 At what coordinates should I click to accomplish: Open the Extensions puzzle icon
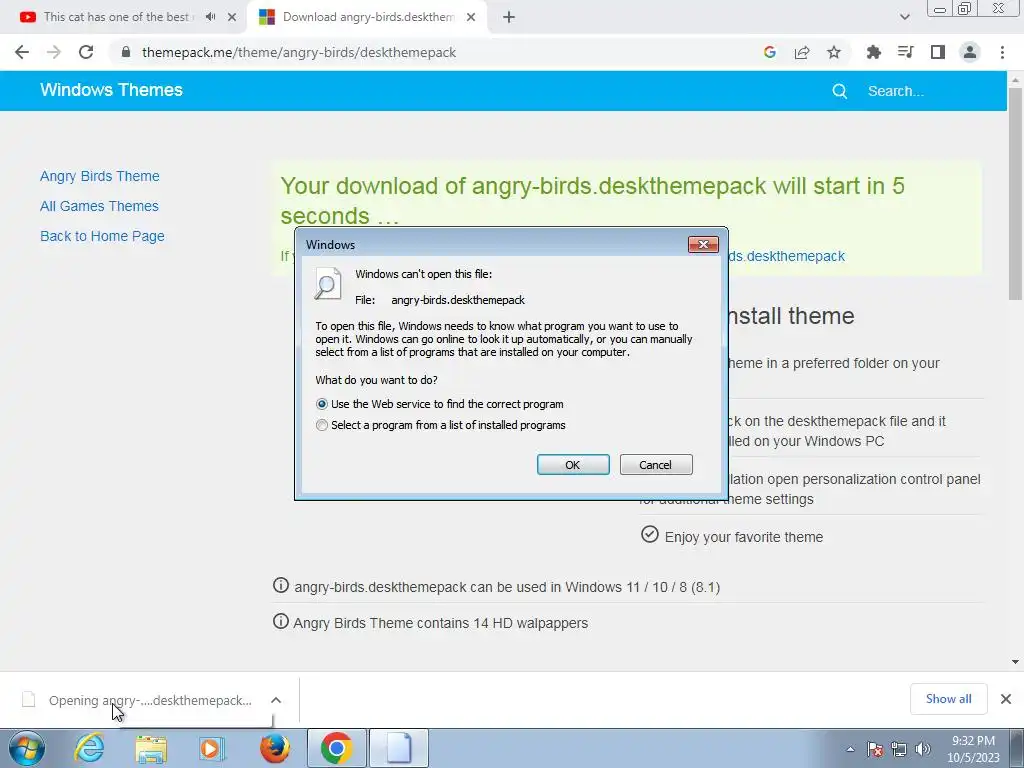[x=873, y=52]
